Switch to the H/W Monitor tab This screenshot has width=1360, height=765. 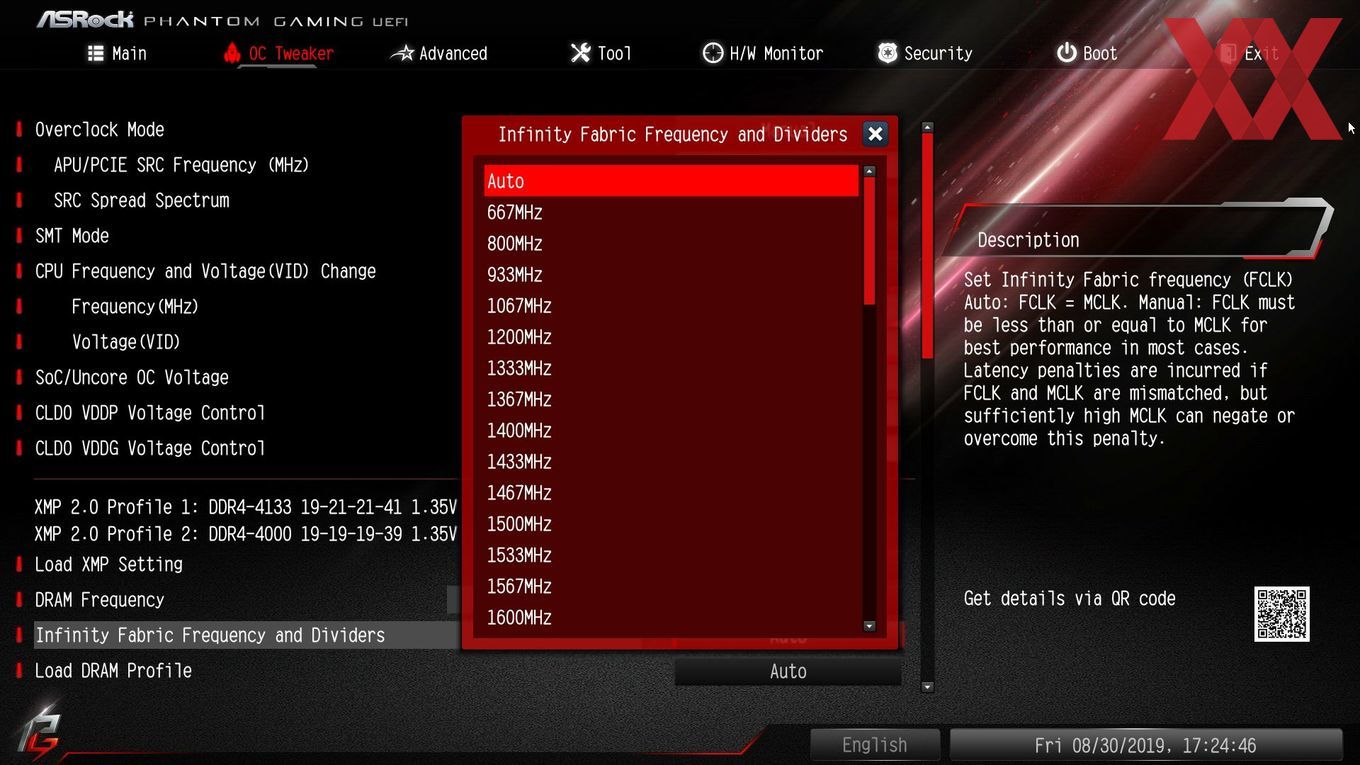click(763, 53)
